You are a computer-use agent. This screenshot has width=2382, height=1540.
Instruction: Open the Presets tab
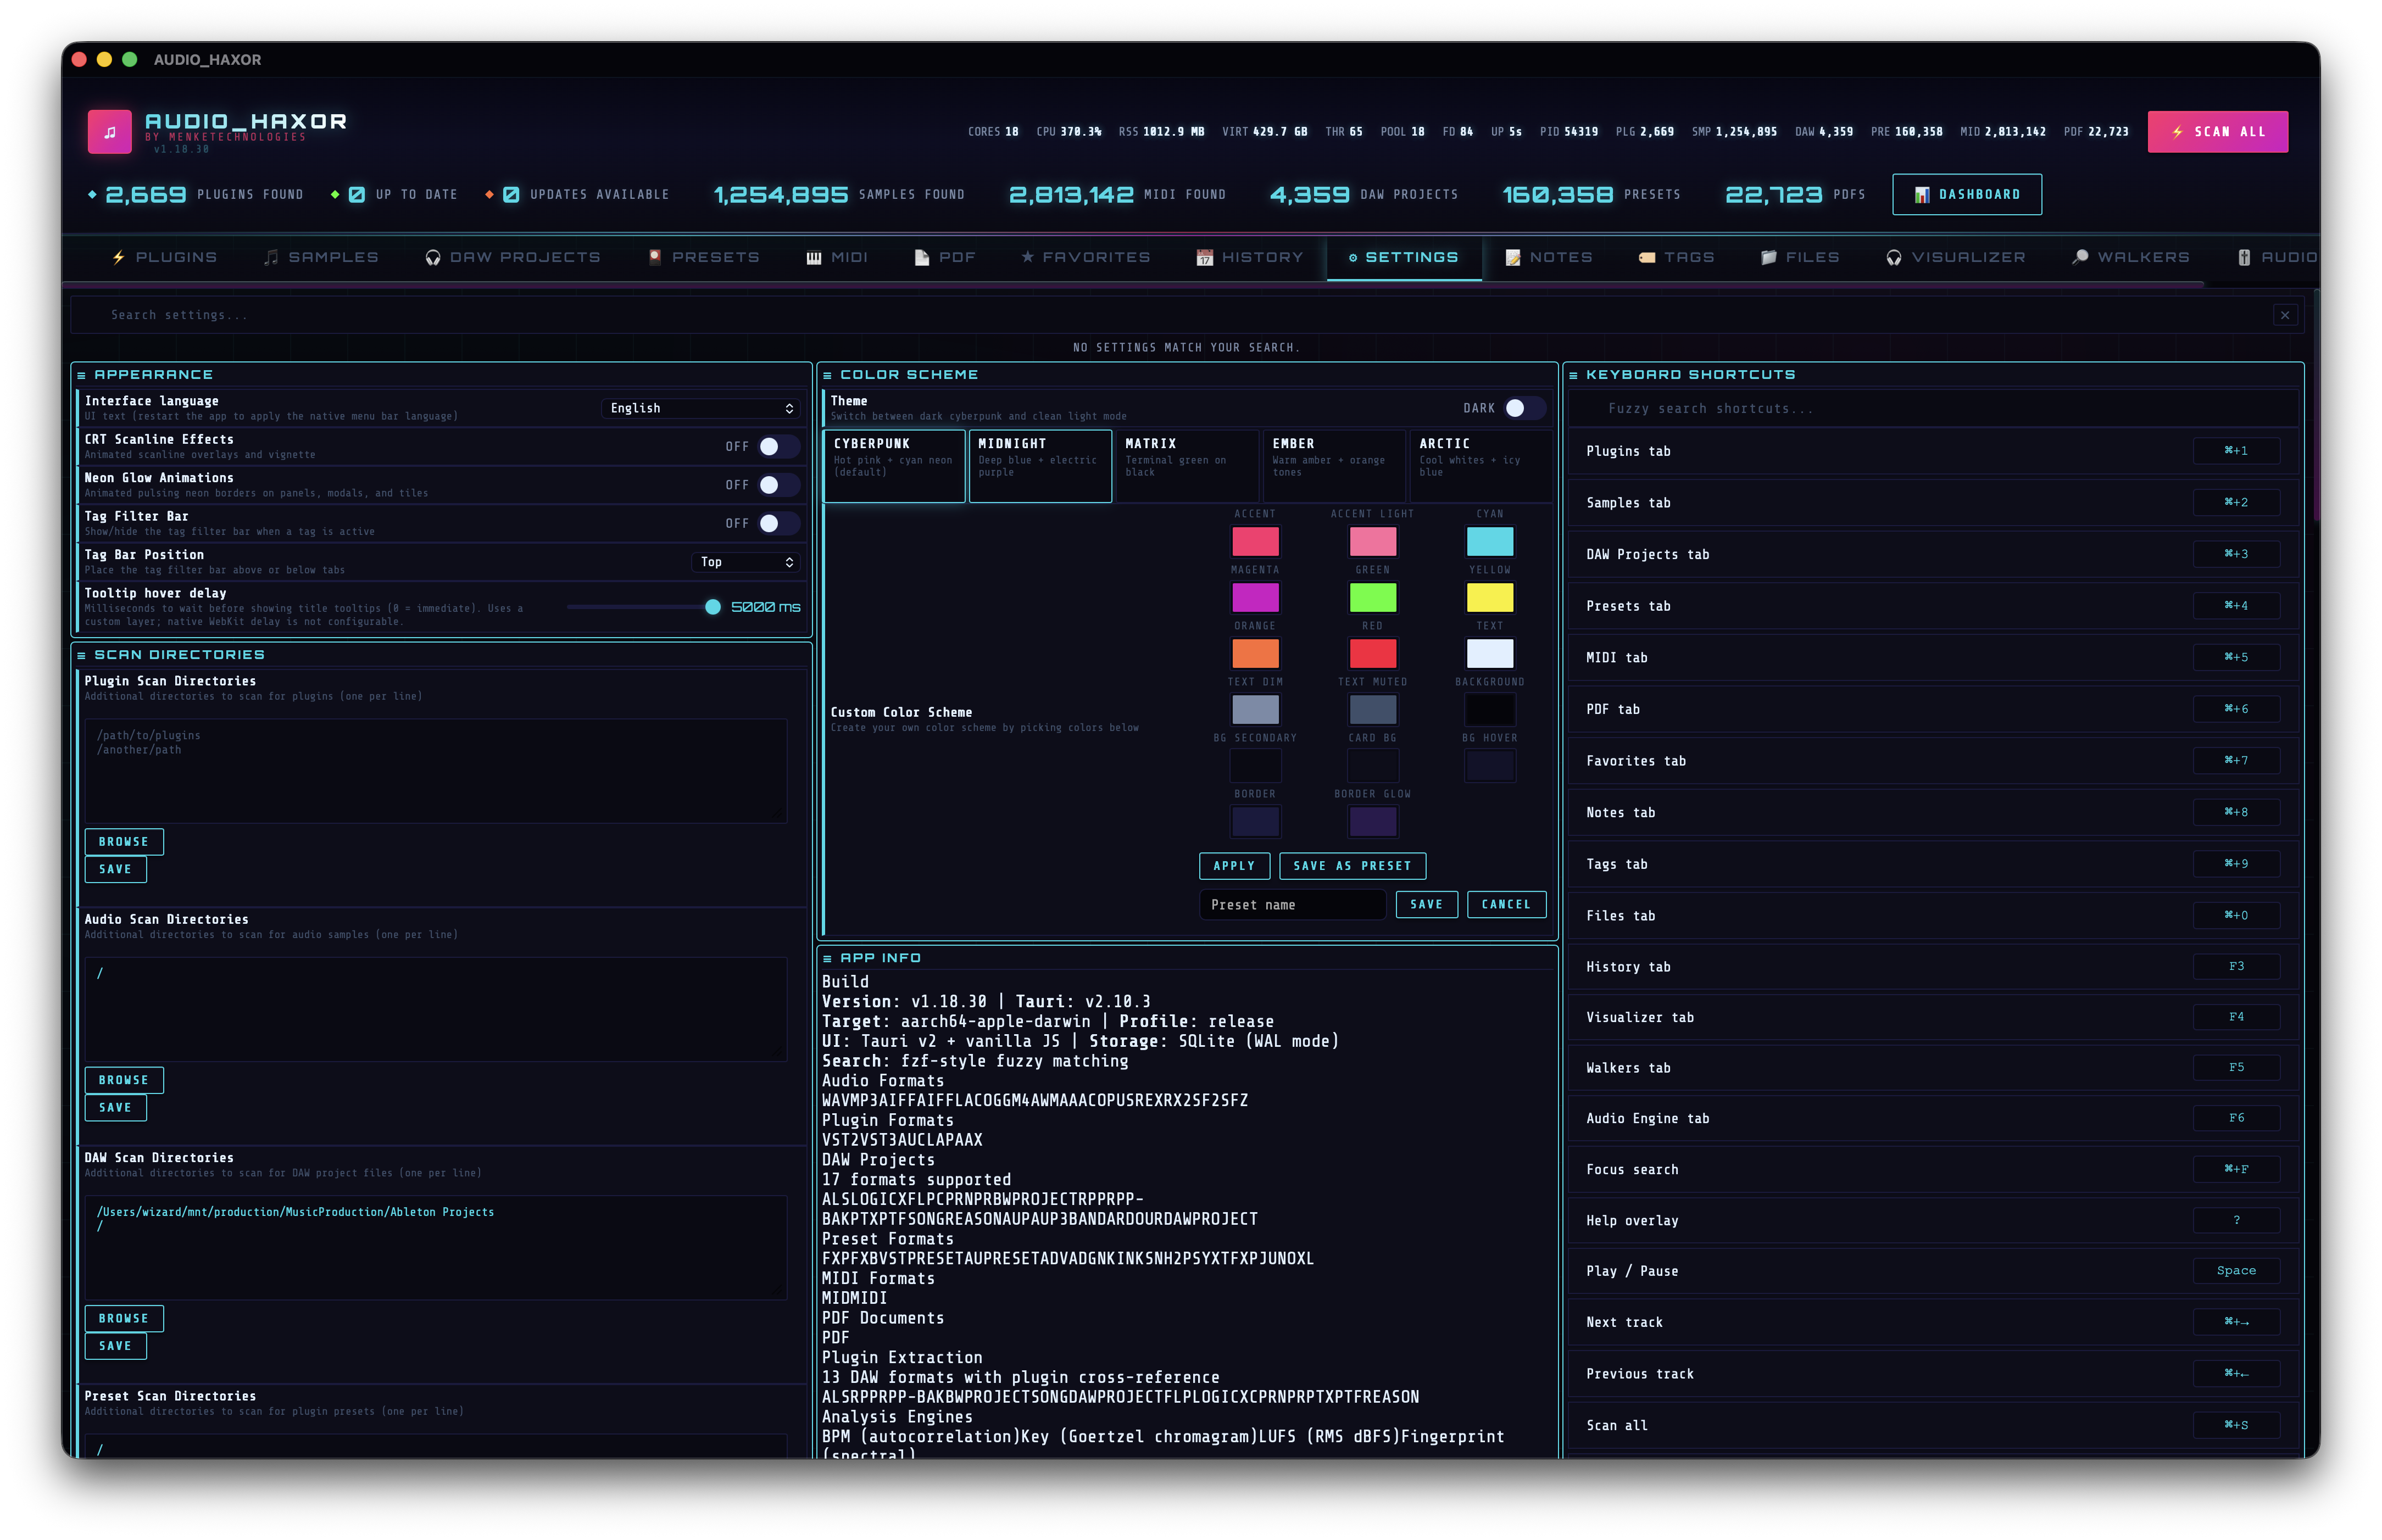point(704,257)
